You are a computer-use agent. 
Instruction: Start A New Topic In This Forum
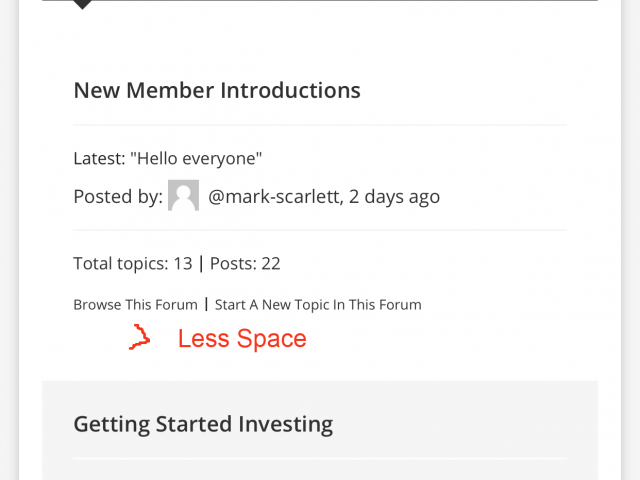coord(318,305)
